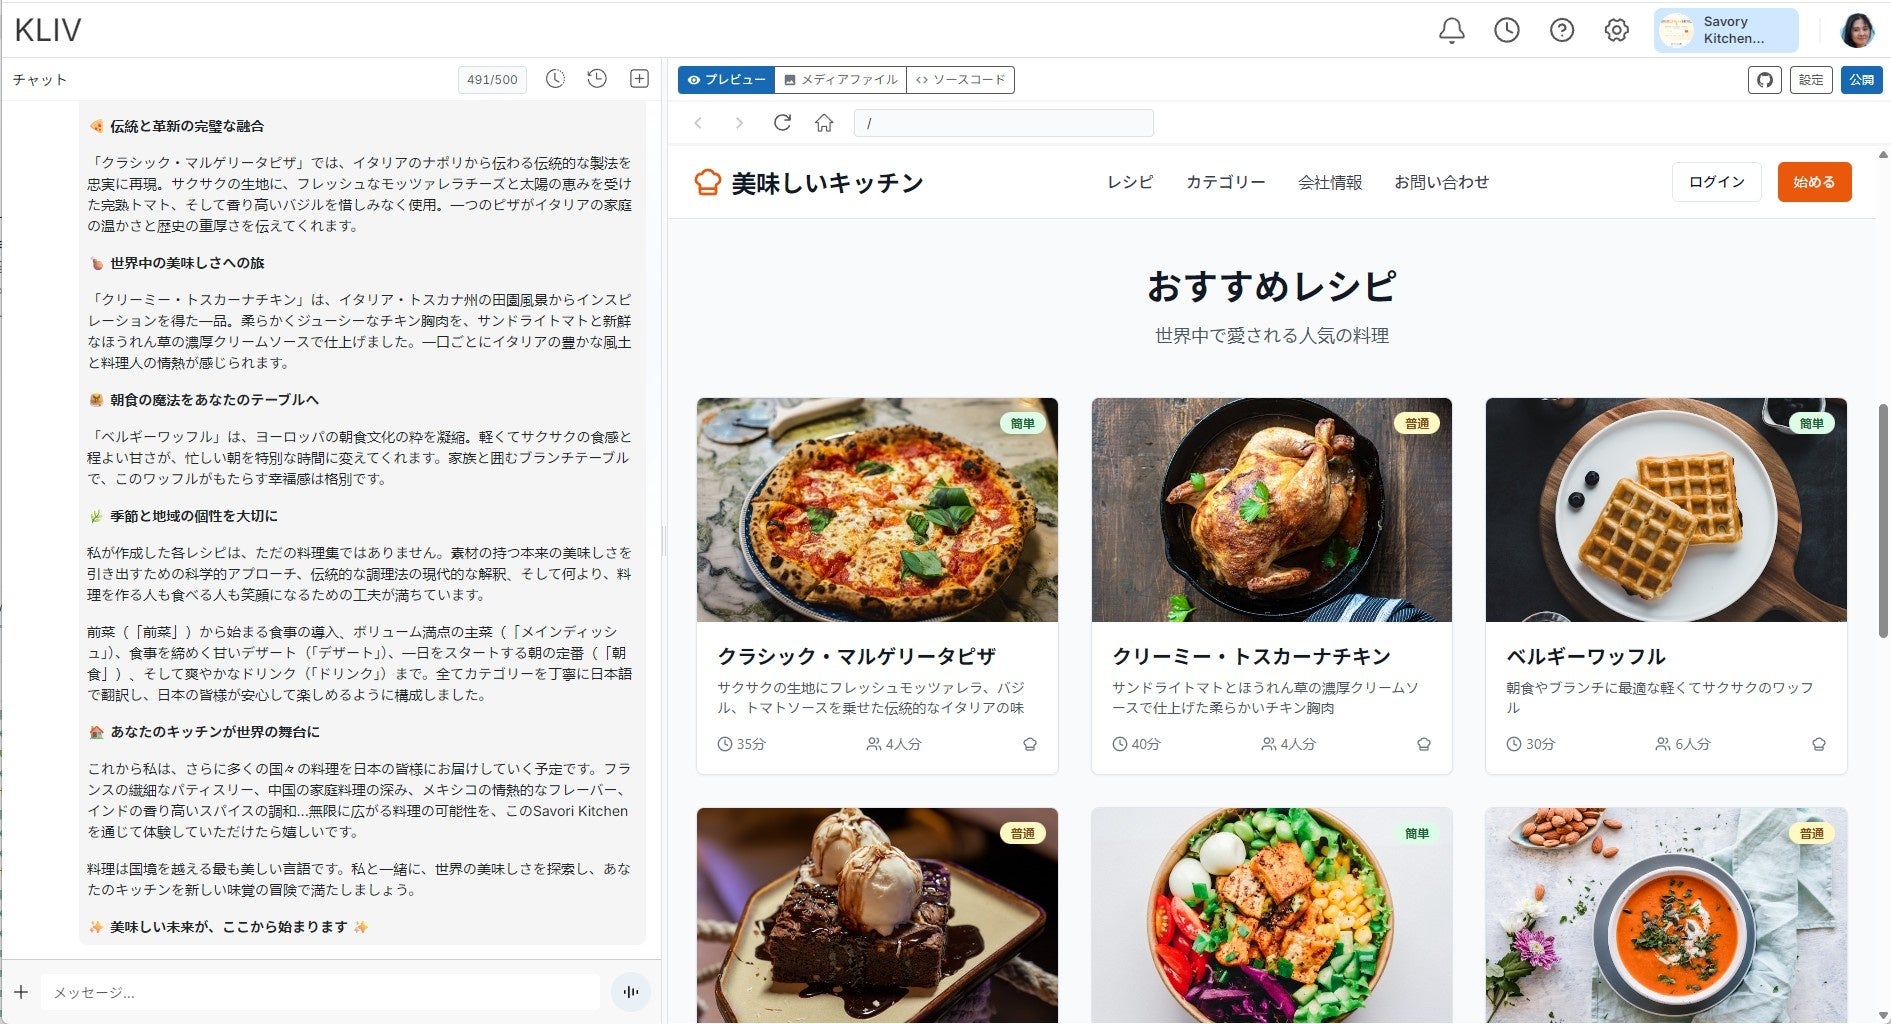The image size is (1891, 1024).
Task: Click the chef hat icon on the waffle card
Action: pyautogui.click(x=1819, y=744)
